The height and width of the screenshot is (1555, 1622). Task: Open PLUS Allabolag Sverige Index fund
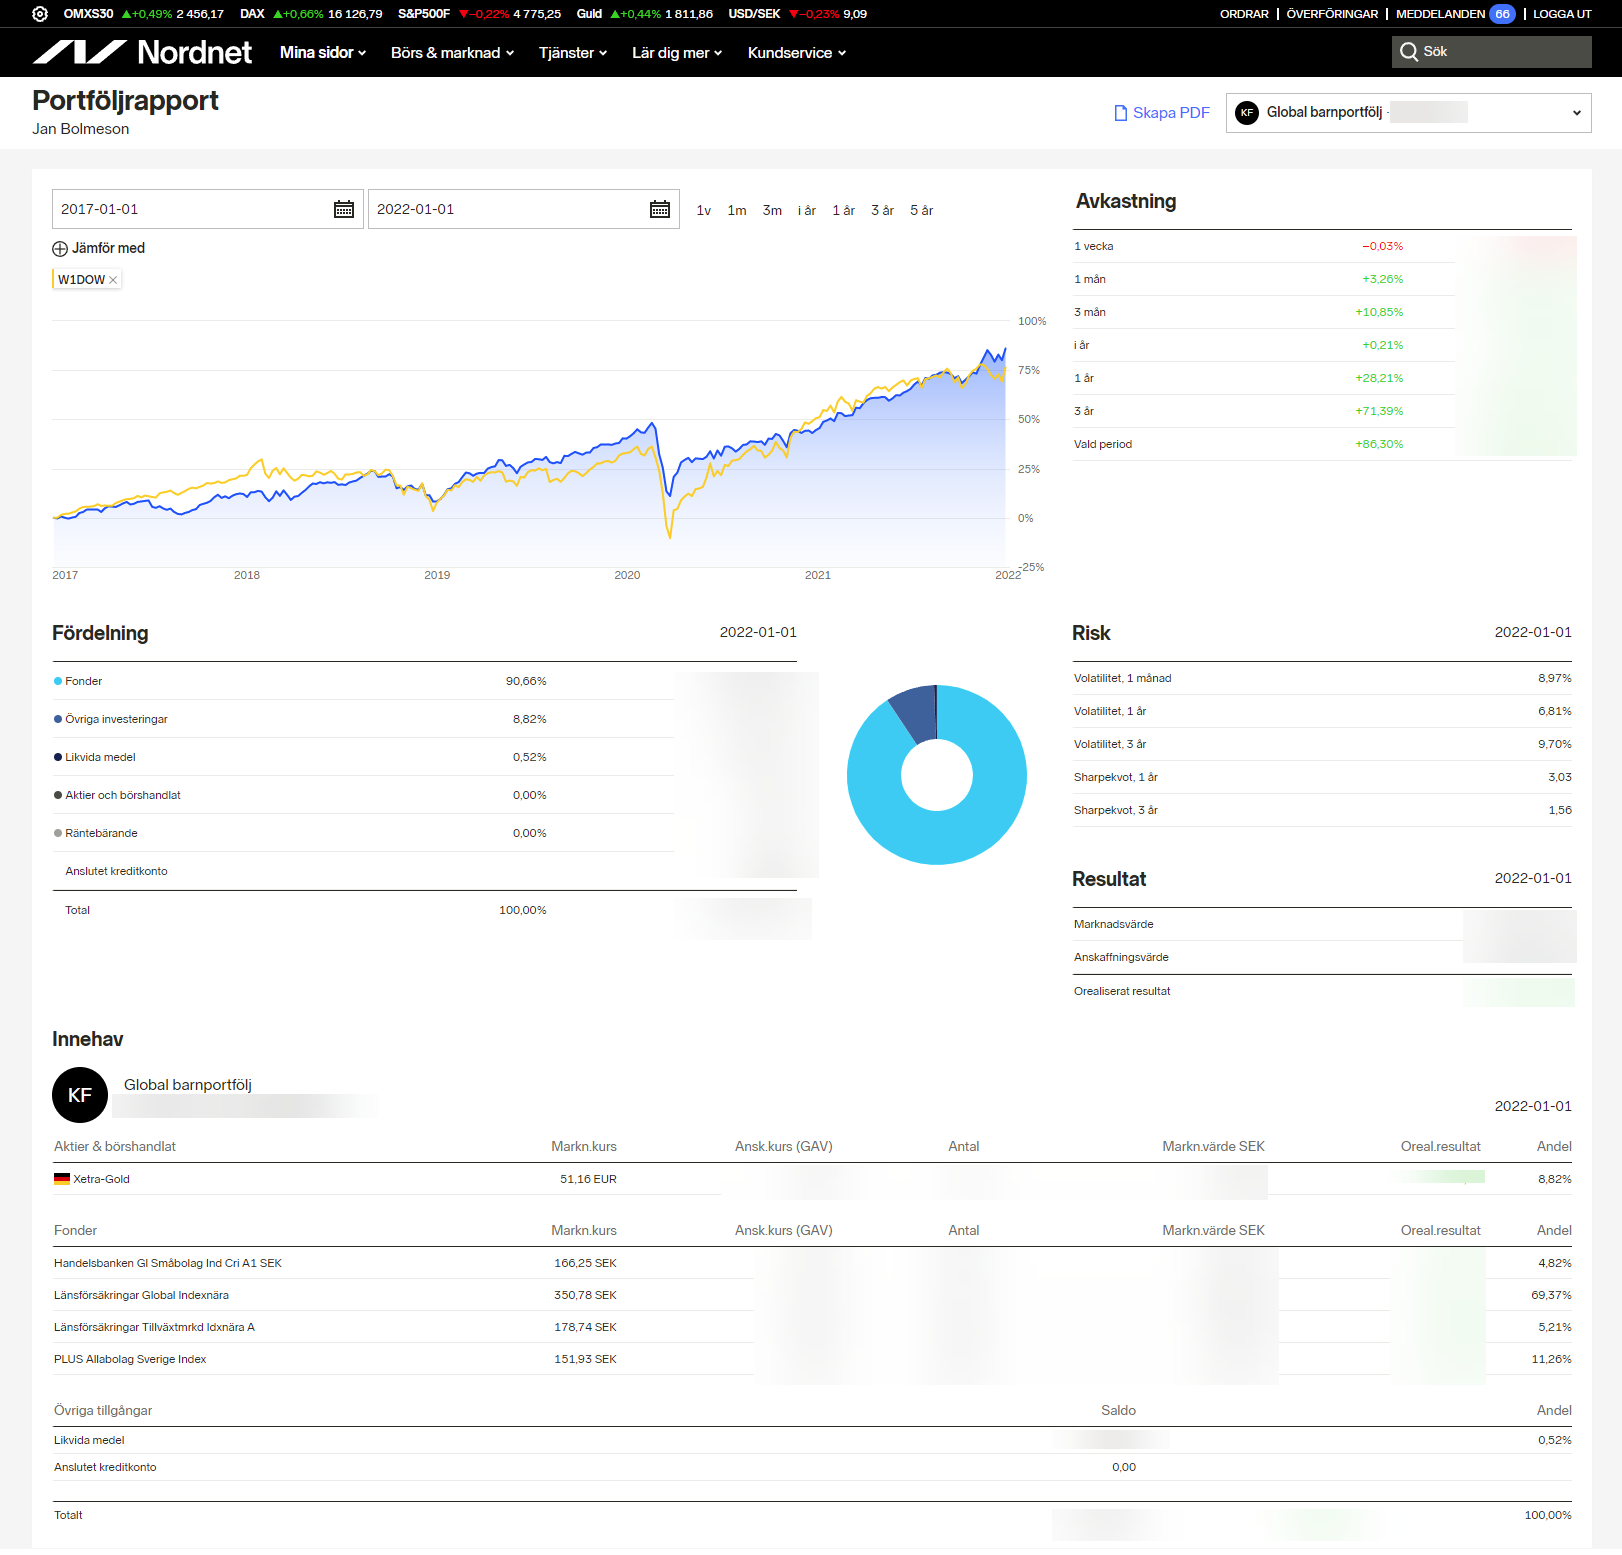pyautogui.click(x=130, y=1359)
